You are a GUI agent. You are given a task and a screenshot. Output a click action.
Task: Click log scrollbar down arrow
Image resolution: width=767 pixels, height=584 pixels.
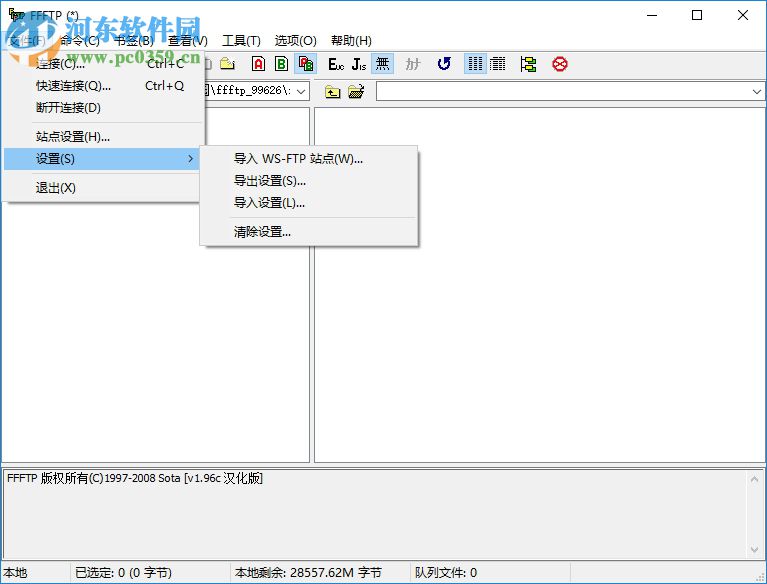coord(754,550)
